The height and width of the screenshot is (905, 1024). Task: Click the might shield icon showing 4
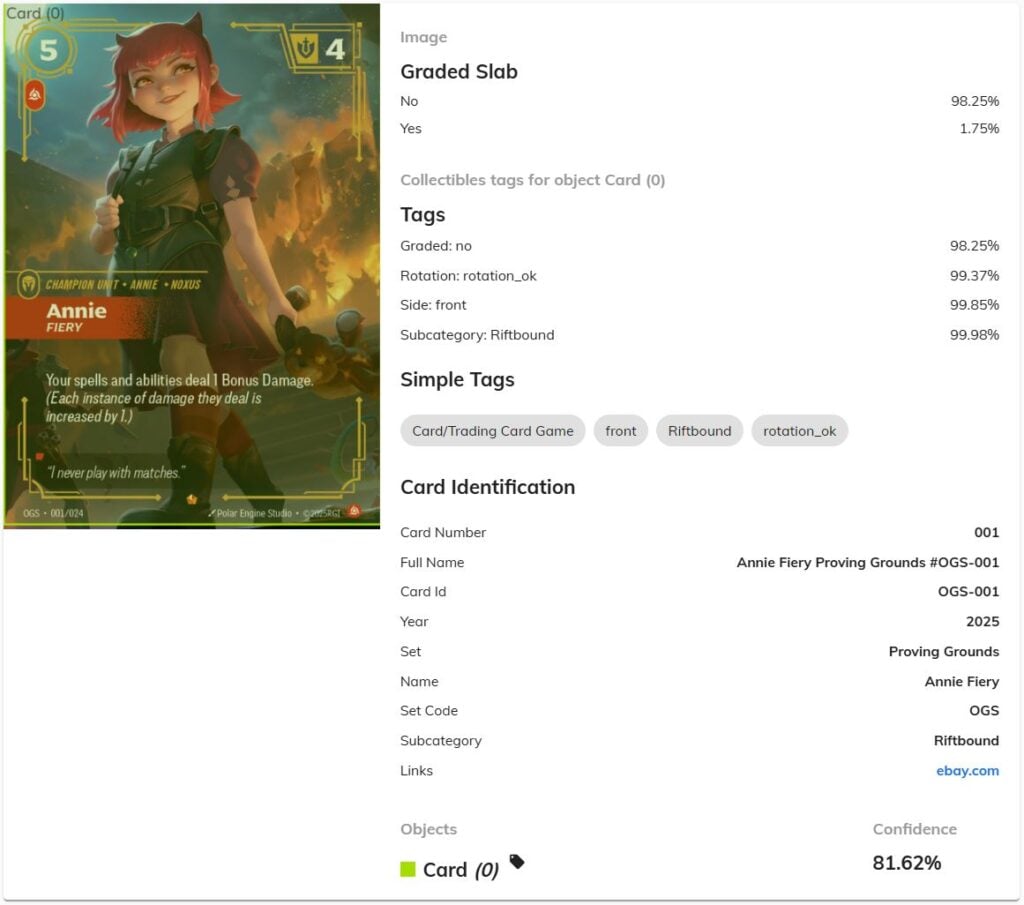tap(305, 48)
